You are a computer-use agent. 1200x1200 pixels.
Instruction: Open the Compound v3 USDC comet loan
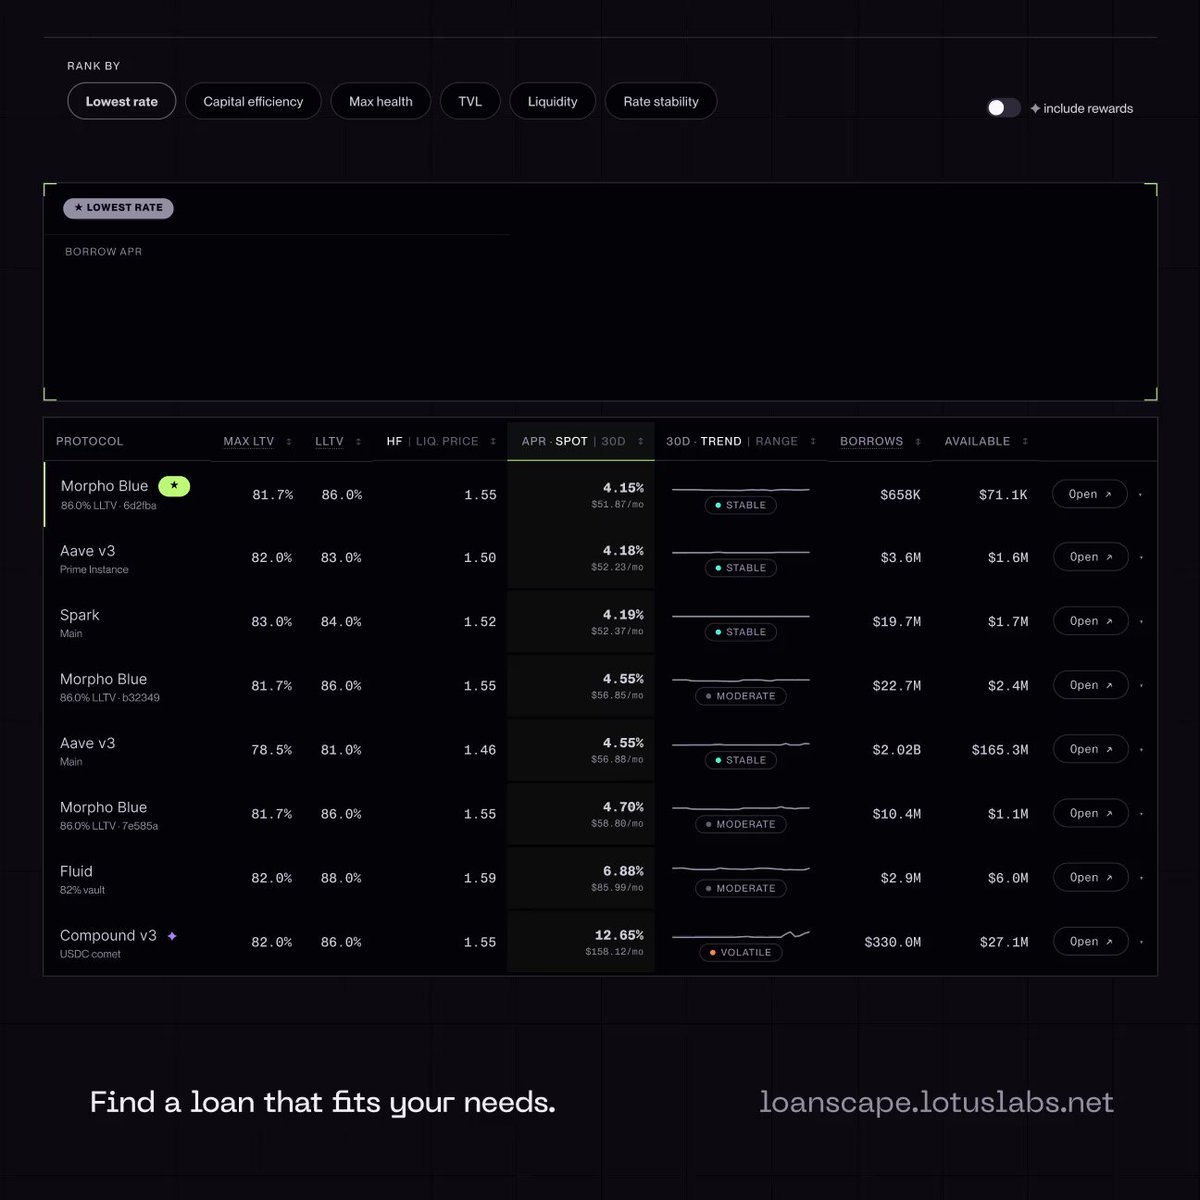1090,941
